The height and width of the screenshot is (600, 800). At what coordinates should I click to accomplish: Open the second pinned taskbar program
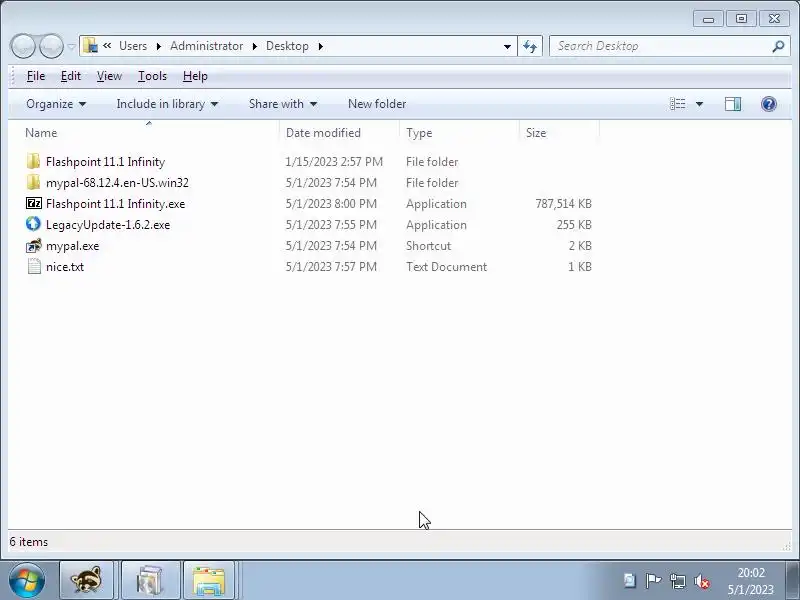pyautogui.click(x=150, y=581)
